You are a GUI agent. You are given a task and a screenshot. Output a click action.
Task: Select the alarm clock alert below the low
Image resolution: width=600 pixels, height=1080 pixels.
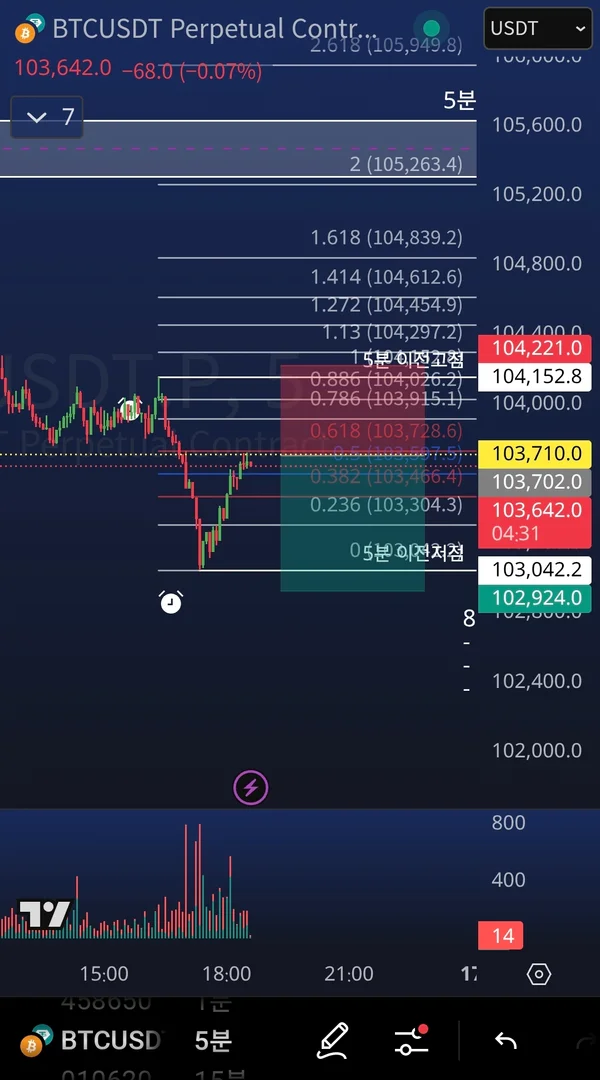tap(171, 601)
